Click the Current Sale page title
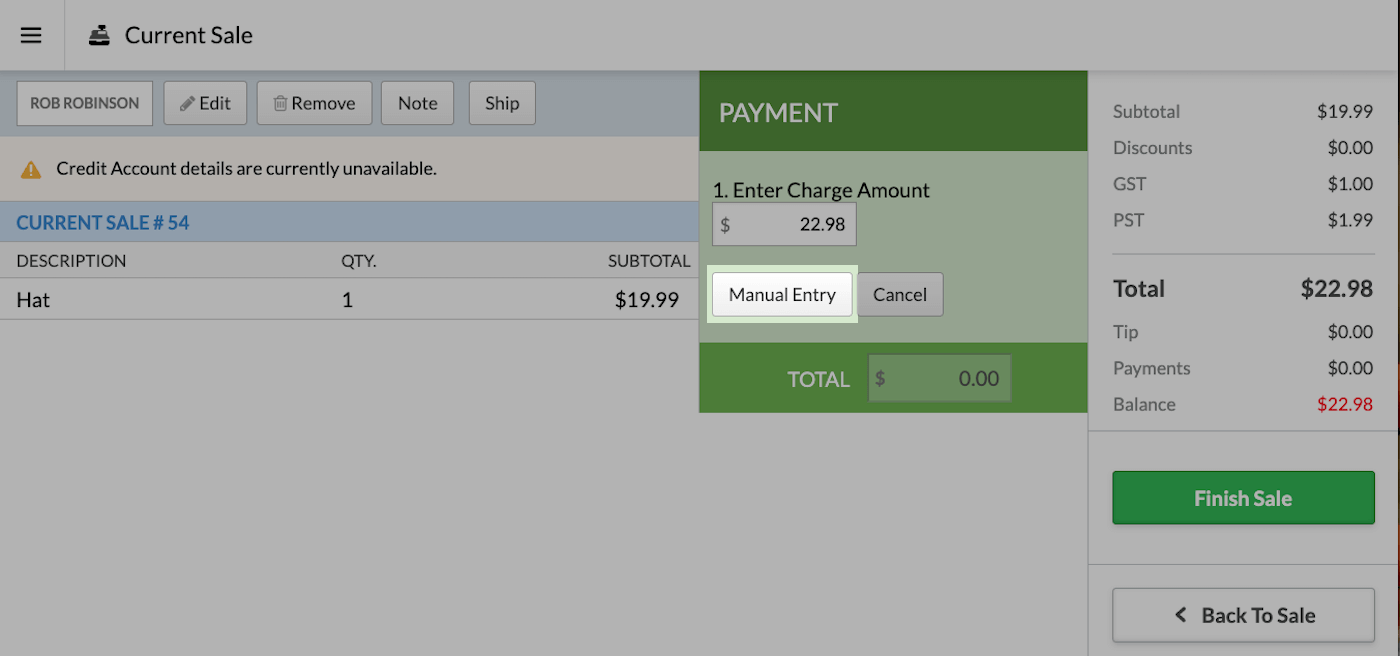Screen dimensions: 1400x656 [189, 35]
